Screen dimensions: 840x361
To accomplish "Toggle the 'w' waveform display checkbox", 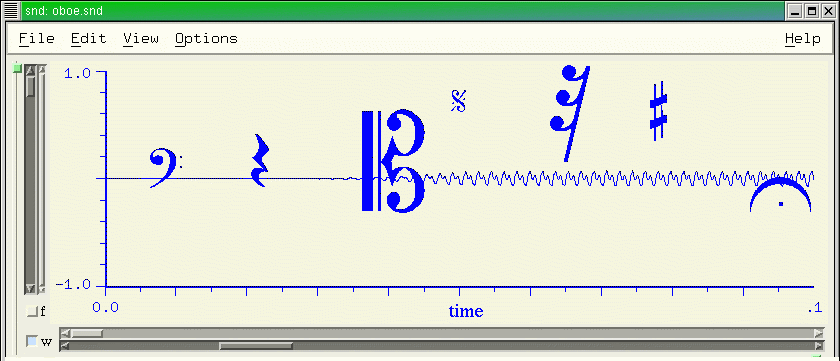I will click(32, 341).
